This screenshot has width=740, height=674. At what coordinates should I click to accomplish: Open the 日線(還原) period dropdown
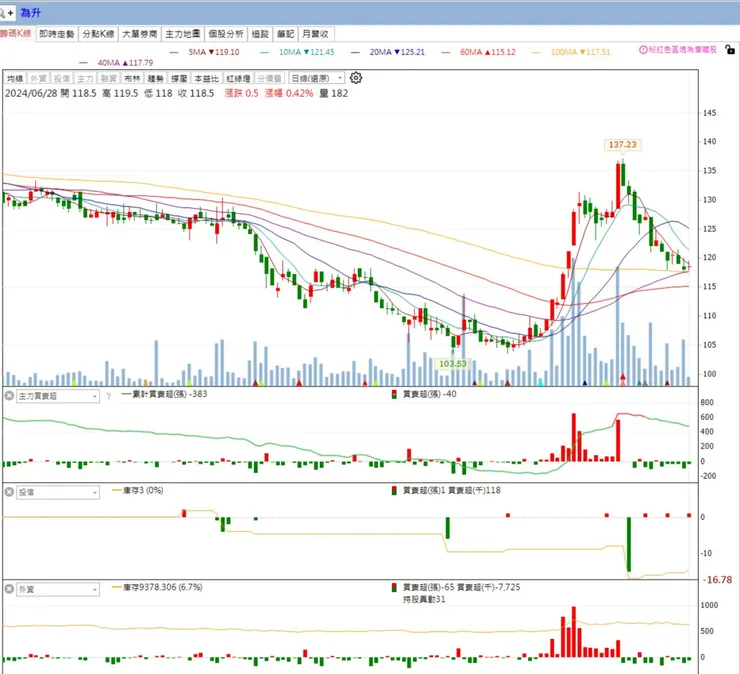[316, 78]
